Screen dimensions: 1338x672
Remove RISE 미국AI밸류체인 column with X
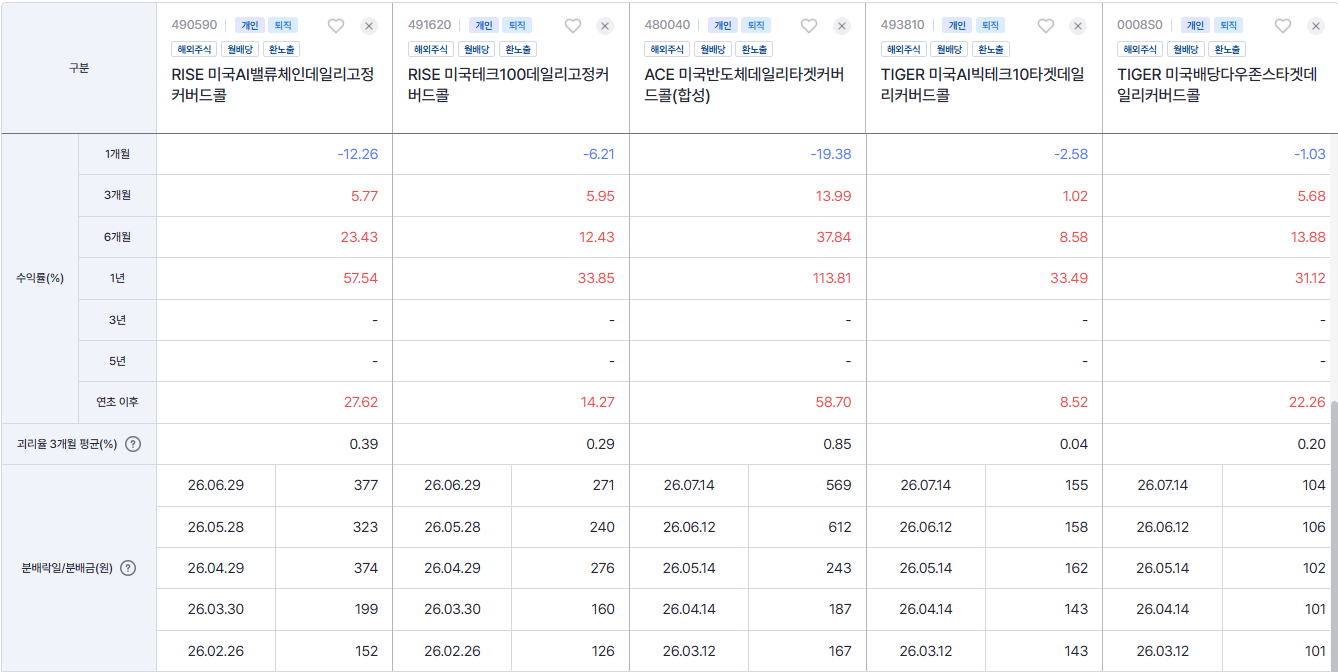pyautogui.click(x=369, y=26)
